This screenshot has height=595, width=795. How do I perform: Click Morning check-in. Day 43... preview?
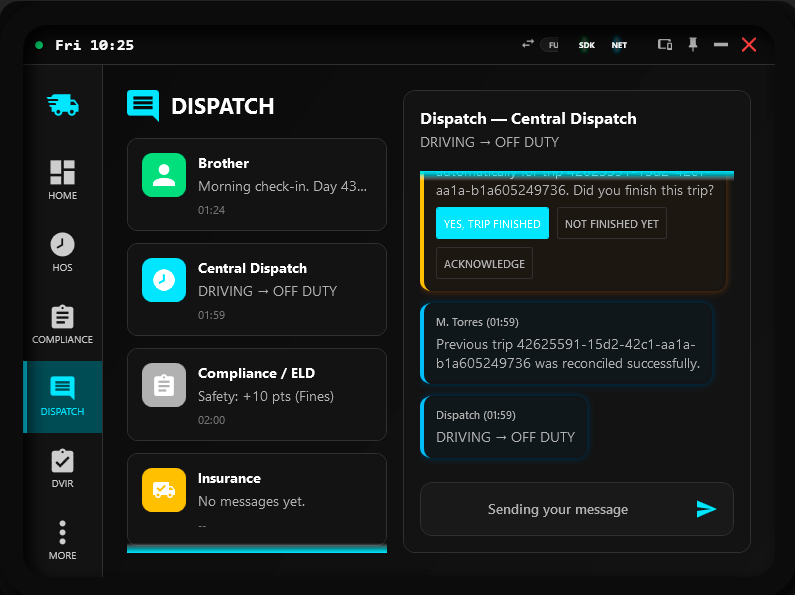click(x=282, y=186)
